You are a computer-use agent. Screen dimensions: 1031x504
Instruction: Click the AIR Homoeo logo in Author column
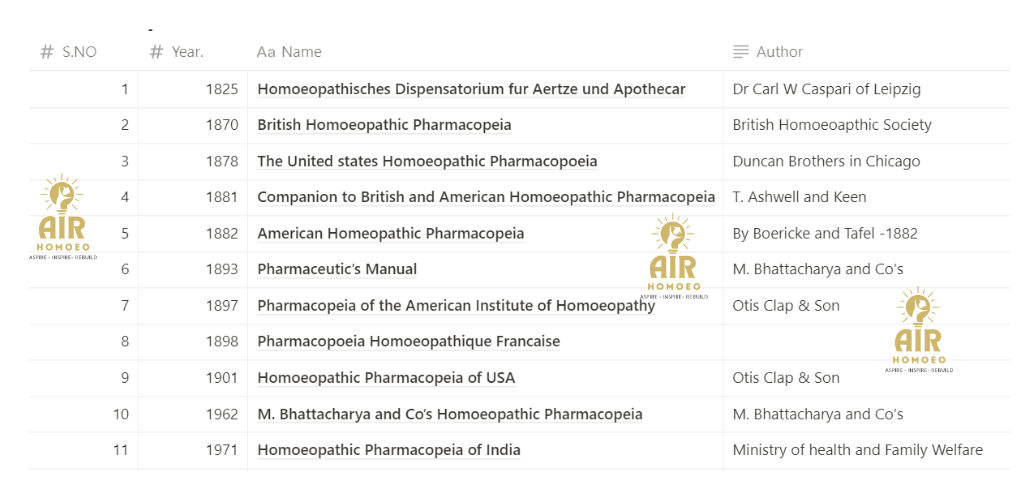(x=919, y=330)
